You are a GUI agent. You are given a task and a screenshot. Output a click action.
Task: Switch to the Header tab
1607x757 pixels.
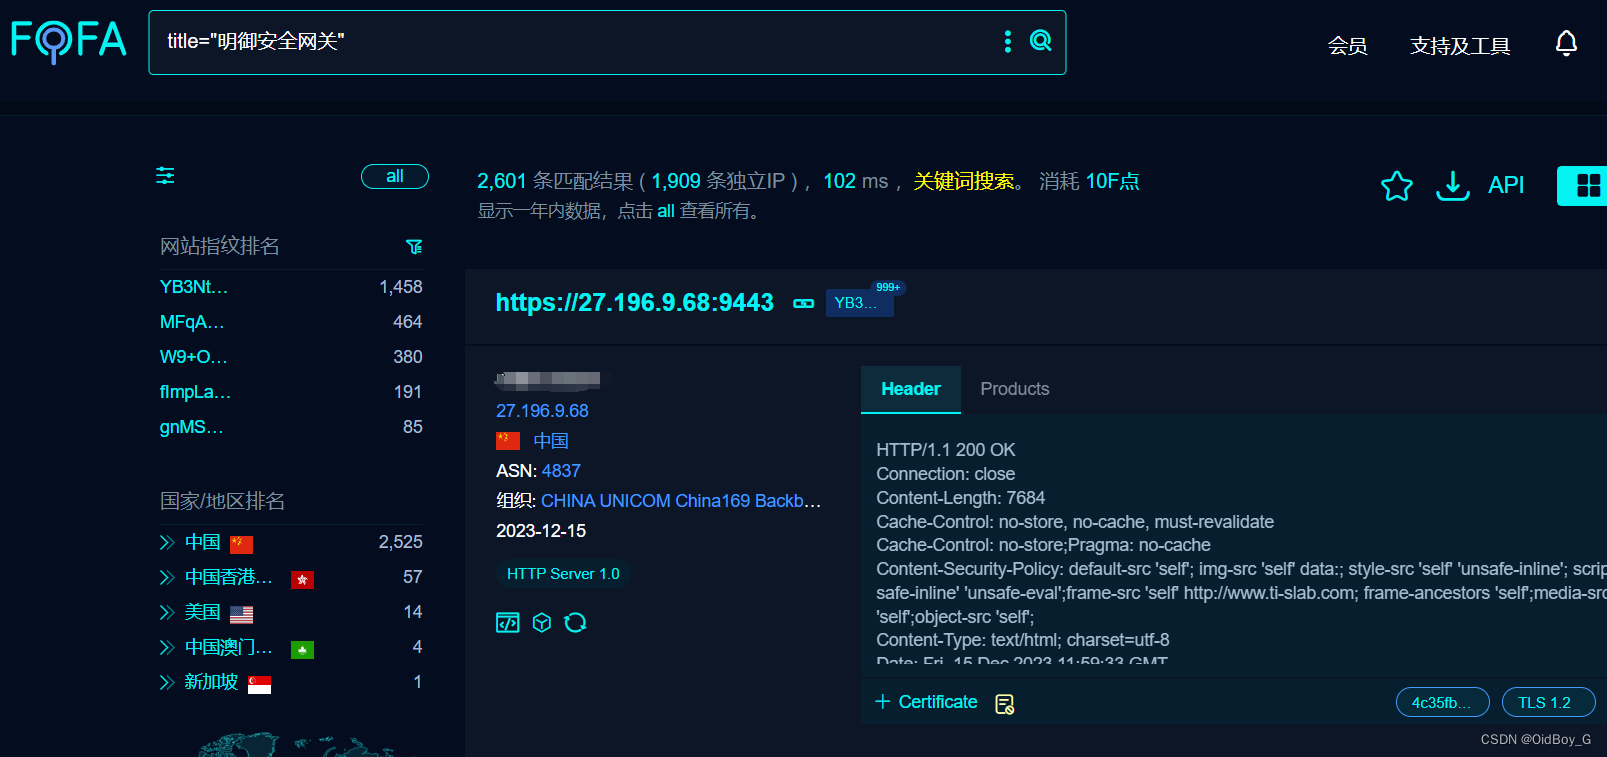(x=910, y=389)
